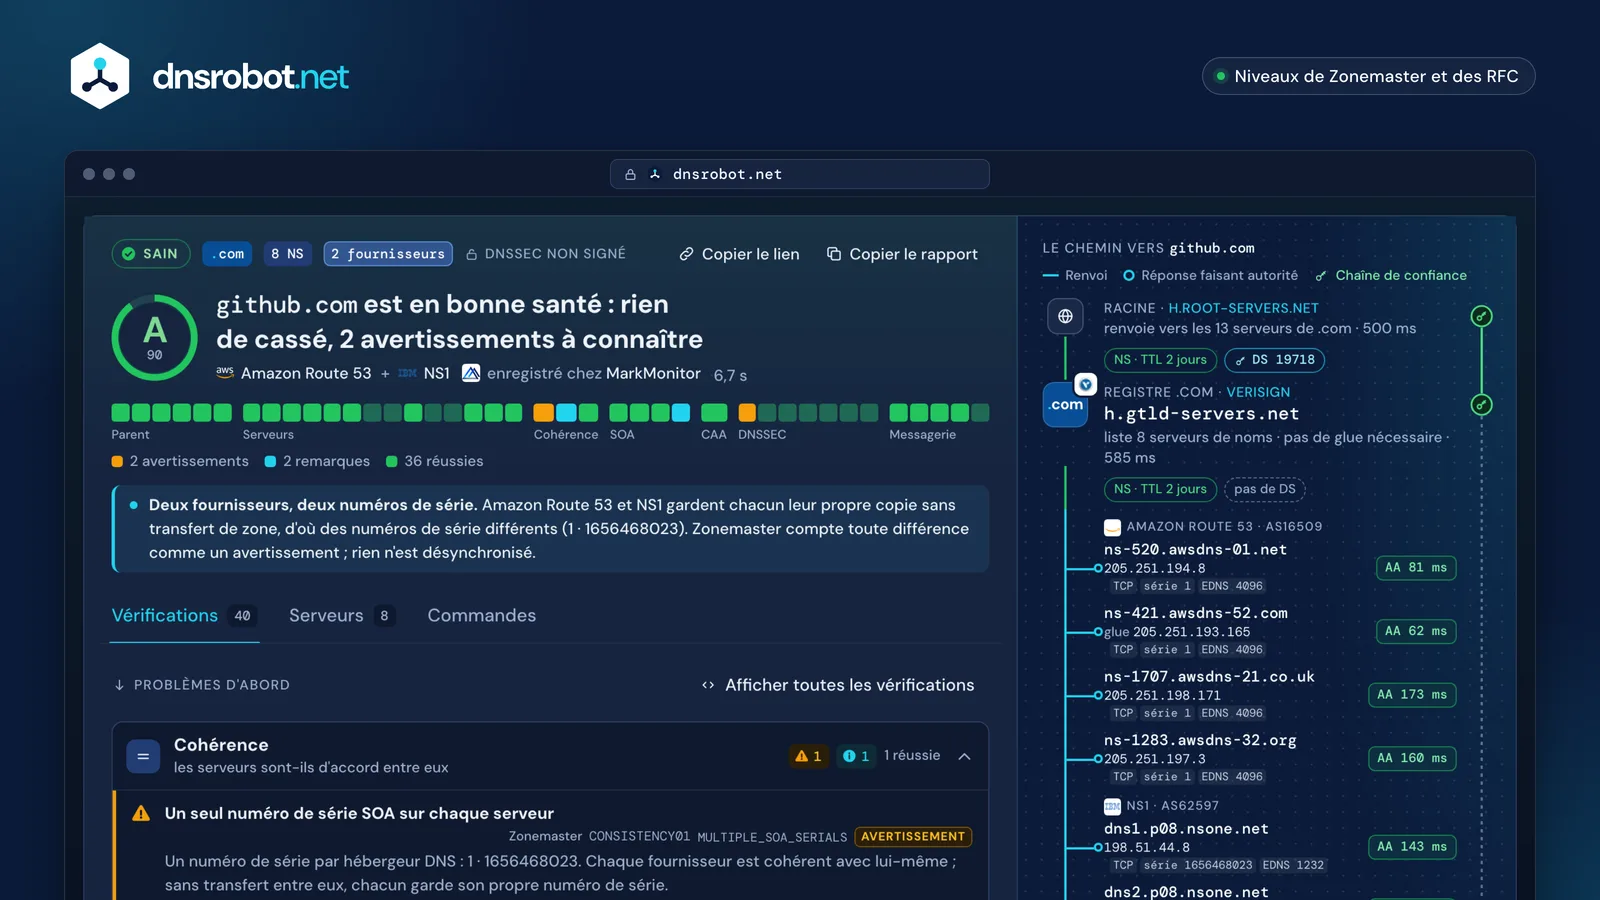
Task: Click the SAIN status badge
Action: point(151,254)
